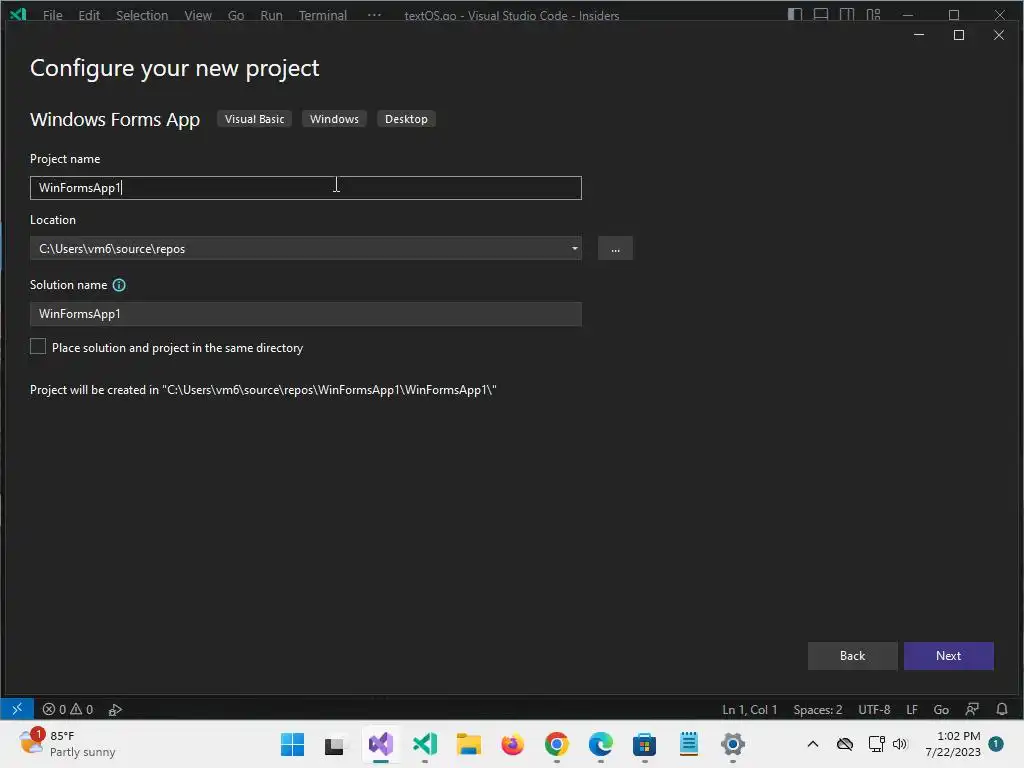
Task: Open Google Chrome from taskbar
Action: [x=556, y=744]
